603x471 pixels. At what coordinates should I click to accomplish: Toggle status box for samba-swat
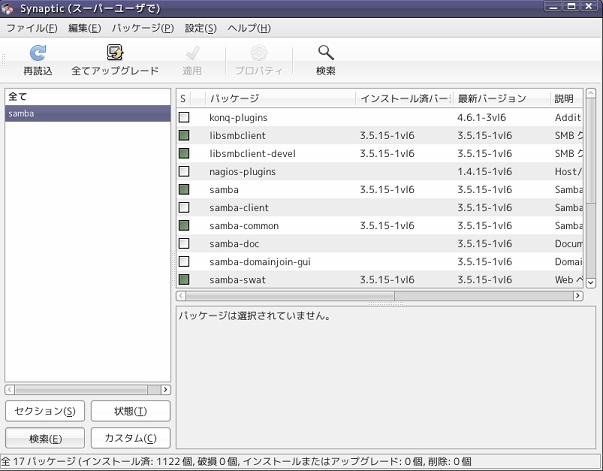pos(184,280)
